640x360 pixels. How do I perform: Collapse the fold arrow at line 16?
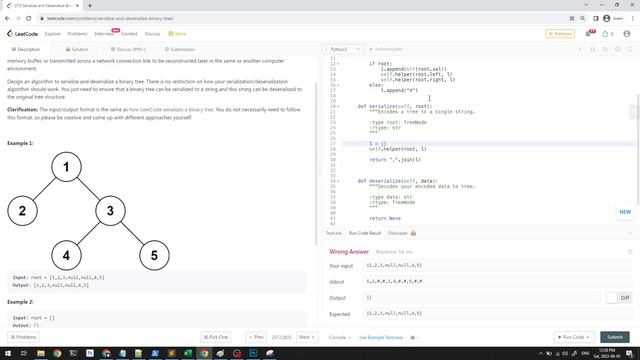[x=338, y=85]
